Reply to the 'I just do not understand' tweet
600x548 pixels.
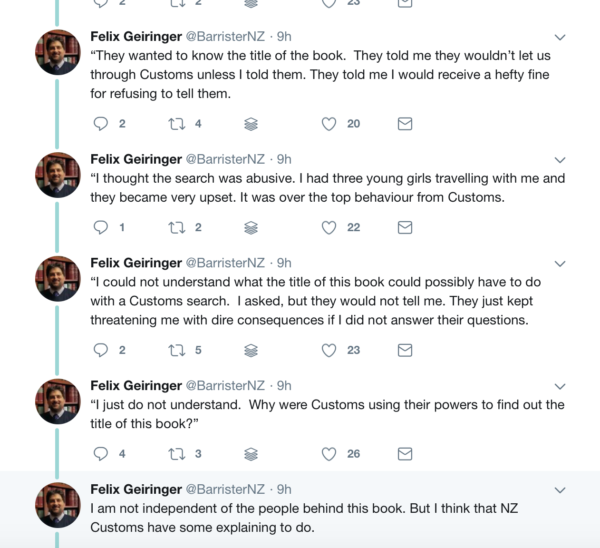(100, 454)
